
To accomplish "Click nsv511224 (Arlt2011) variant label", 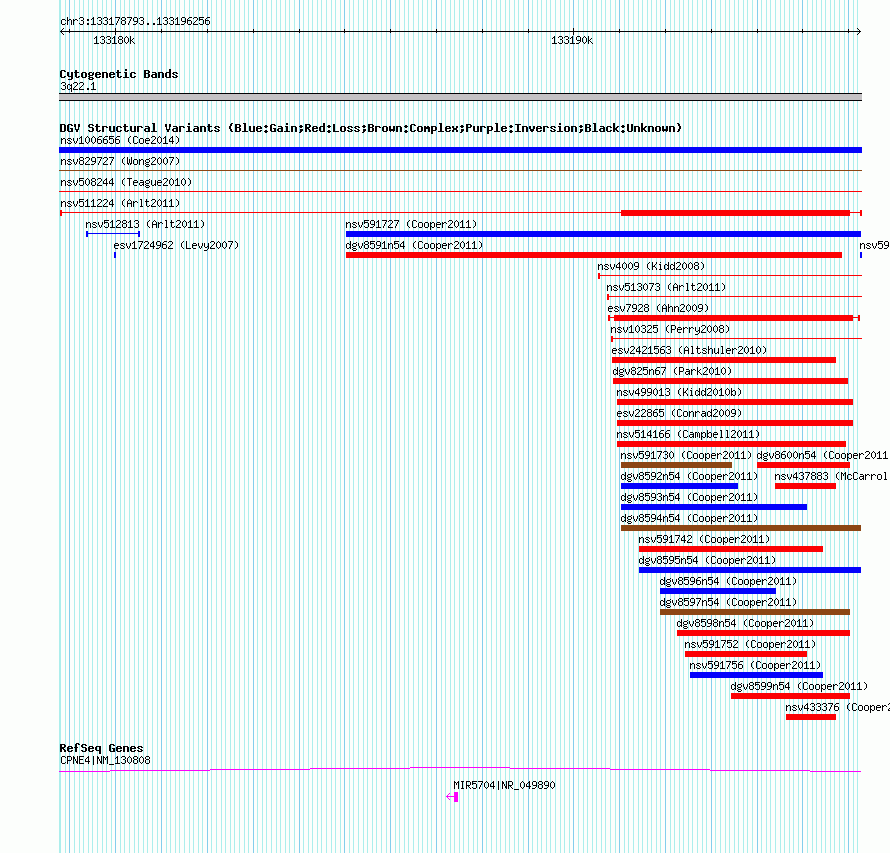I will point(120,203).
